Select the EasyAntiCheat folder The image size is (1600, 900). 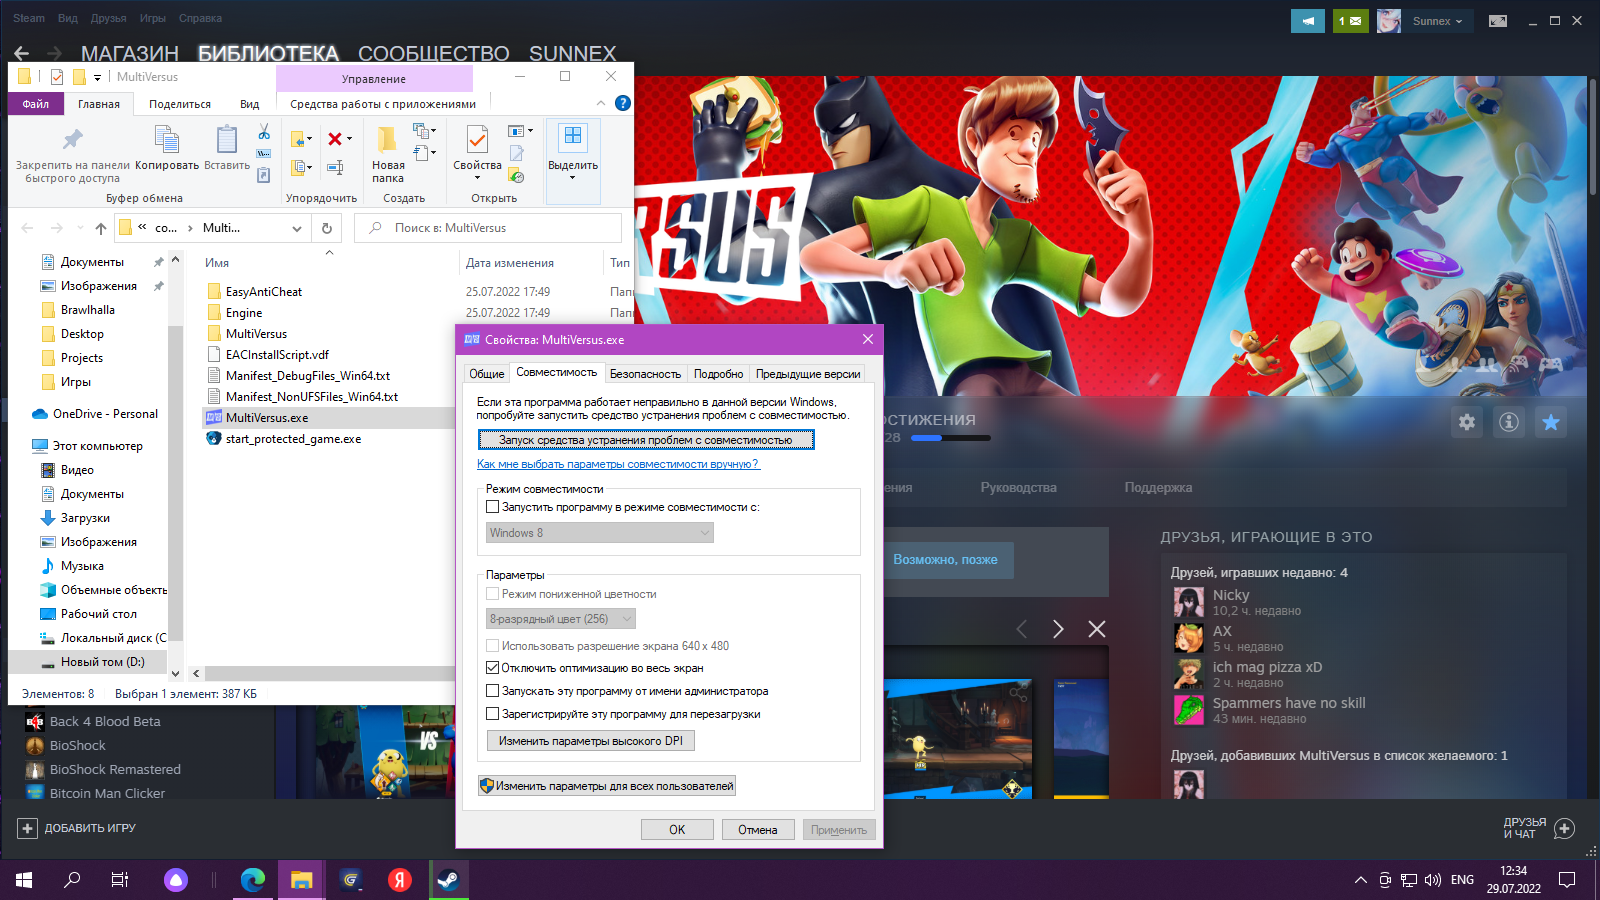pyautogui.click(x=264, y=292)
